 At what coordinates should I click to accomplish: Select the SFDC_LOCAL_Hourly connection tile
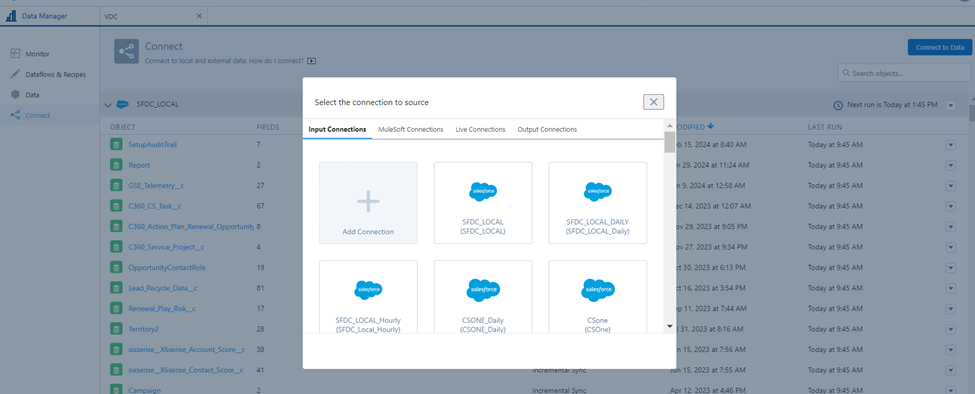[368, 296]
